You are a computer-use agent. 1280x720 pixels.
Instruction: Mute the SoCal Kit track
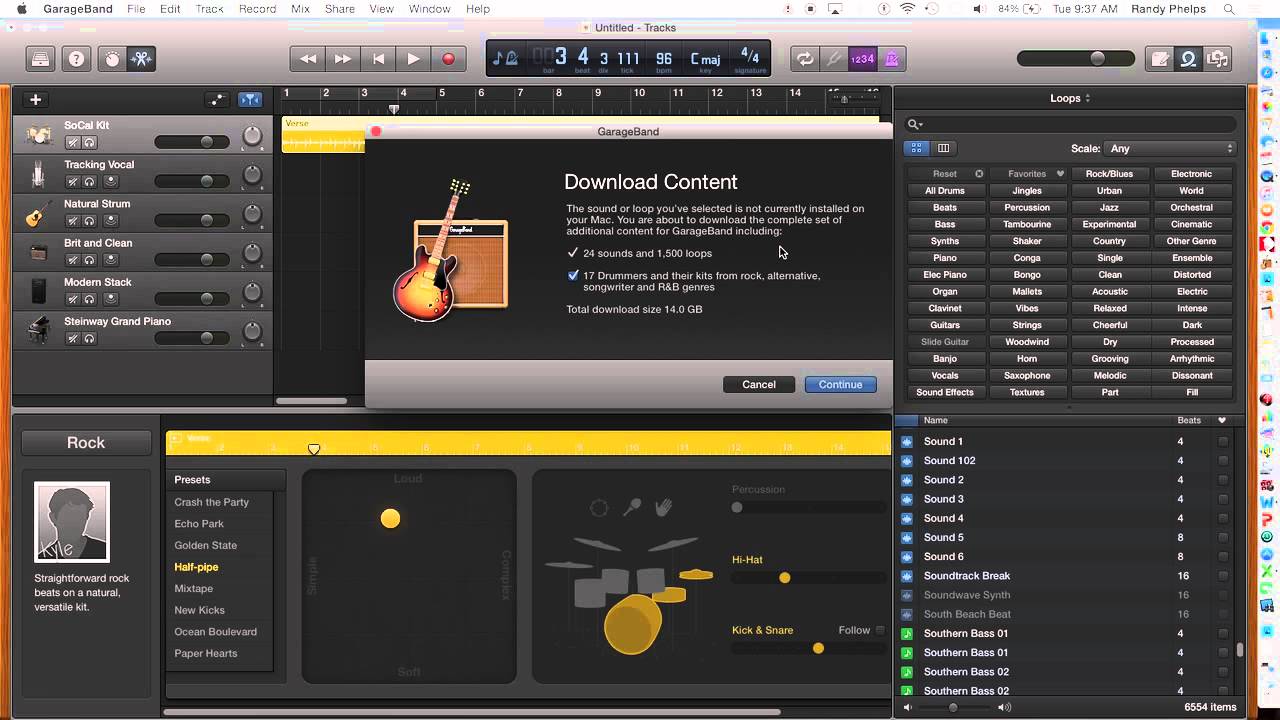coord(72,142)
